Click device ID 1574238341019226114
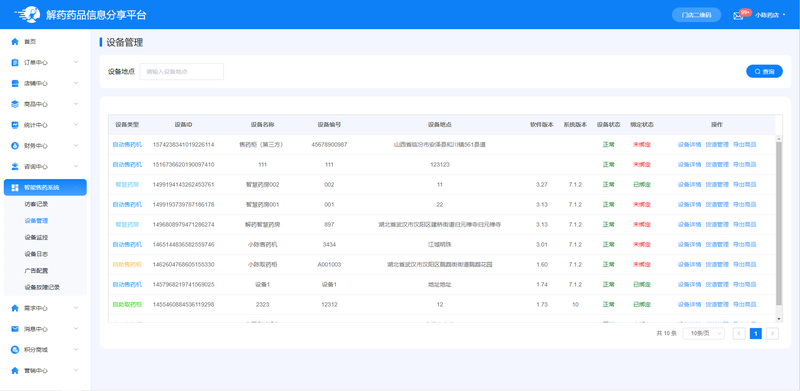Image resolution: width=800 pixels, height=391 pixels. (184, 144)
